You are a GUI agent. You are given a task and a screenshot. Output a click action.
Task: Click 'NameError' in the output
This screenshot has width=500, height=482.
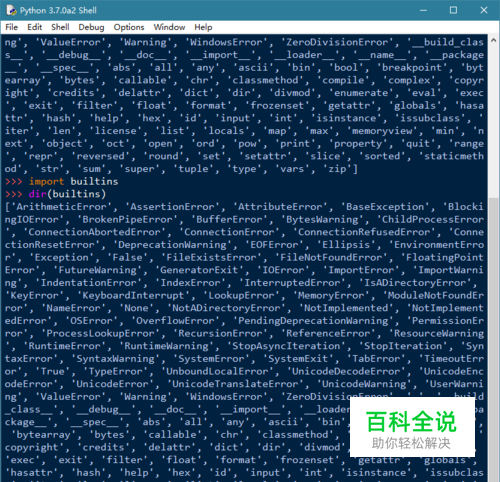point(73,308)
